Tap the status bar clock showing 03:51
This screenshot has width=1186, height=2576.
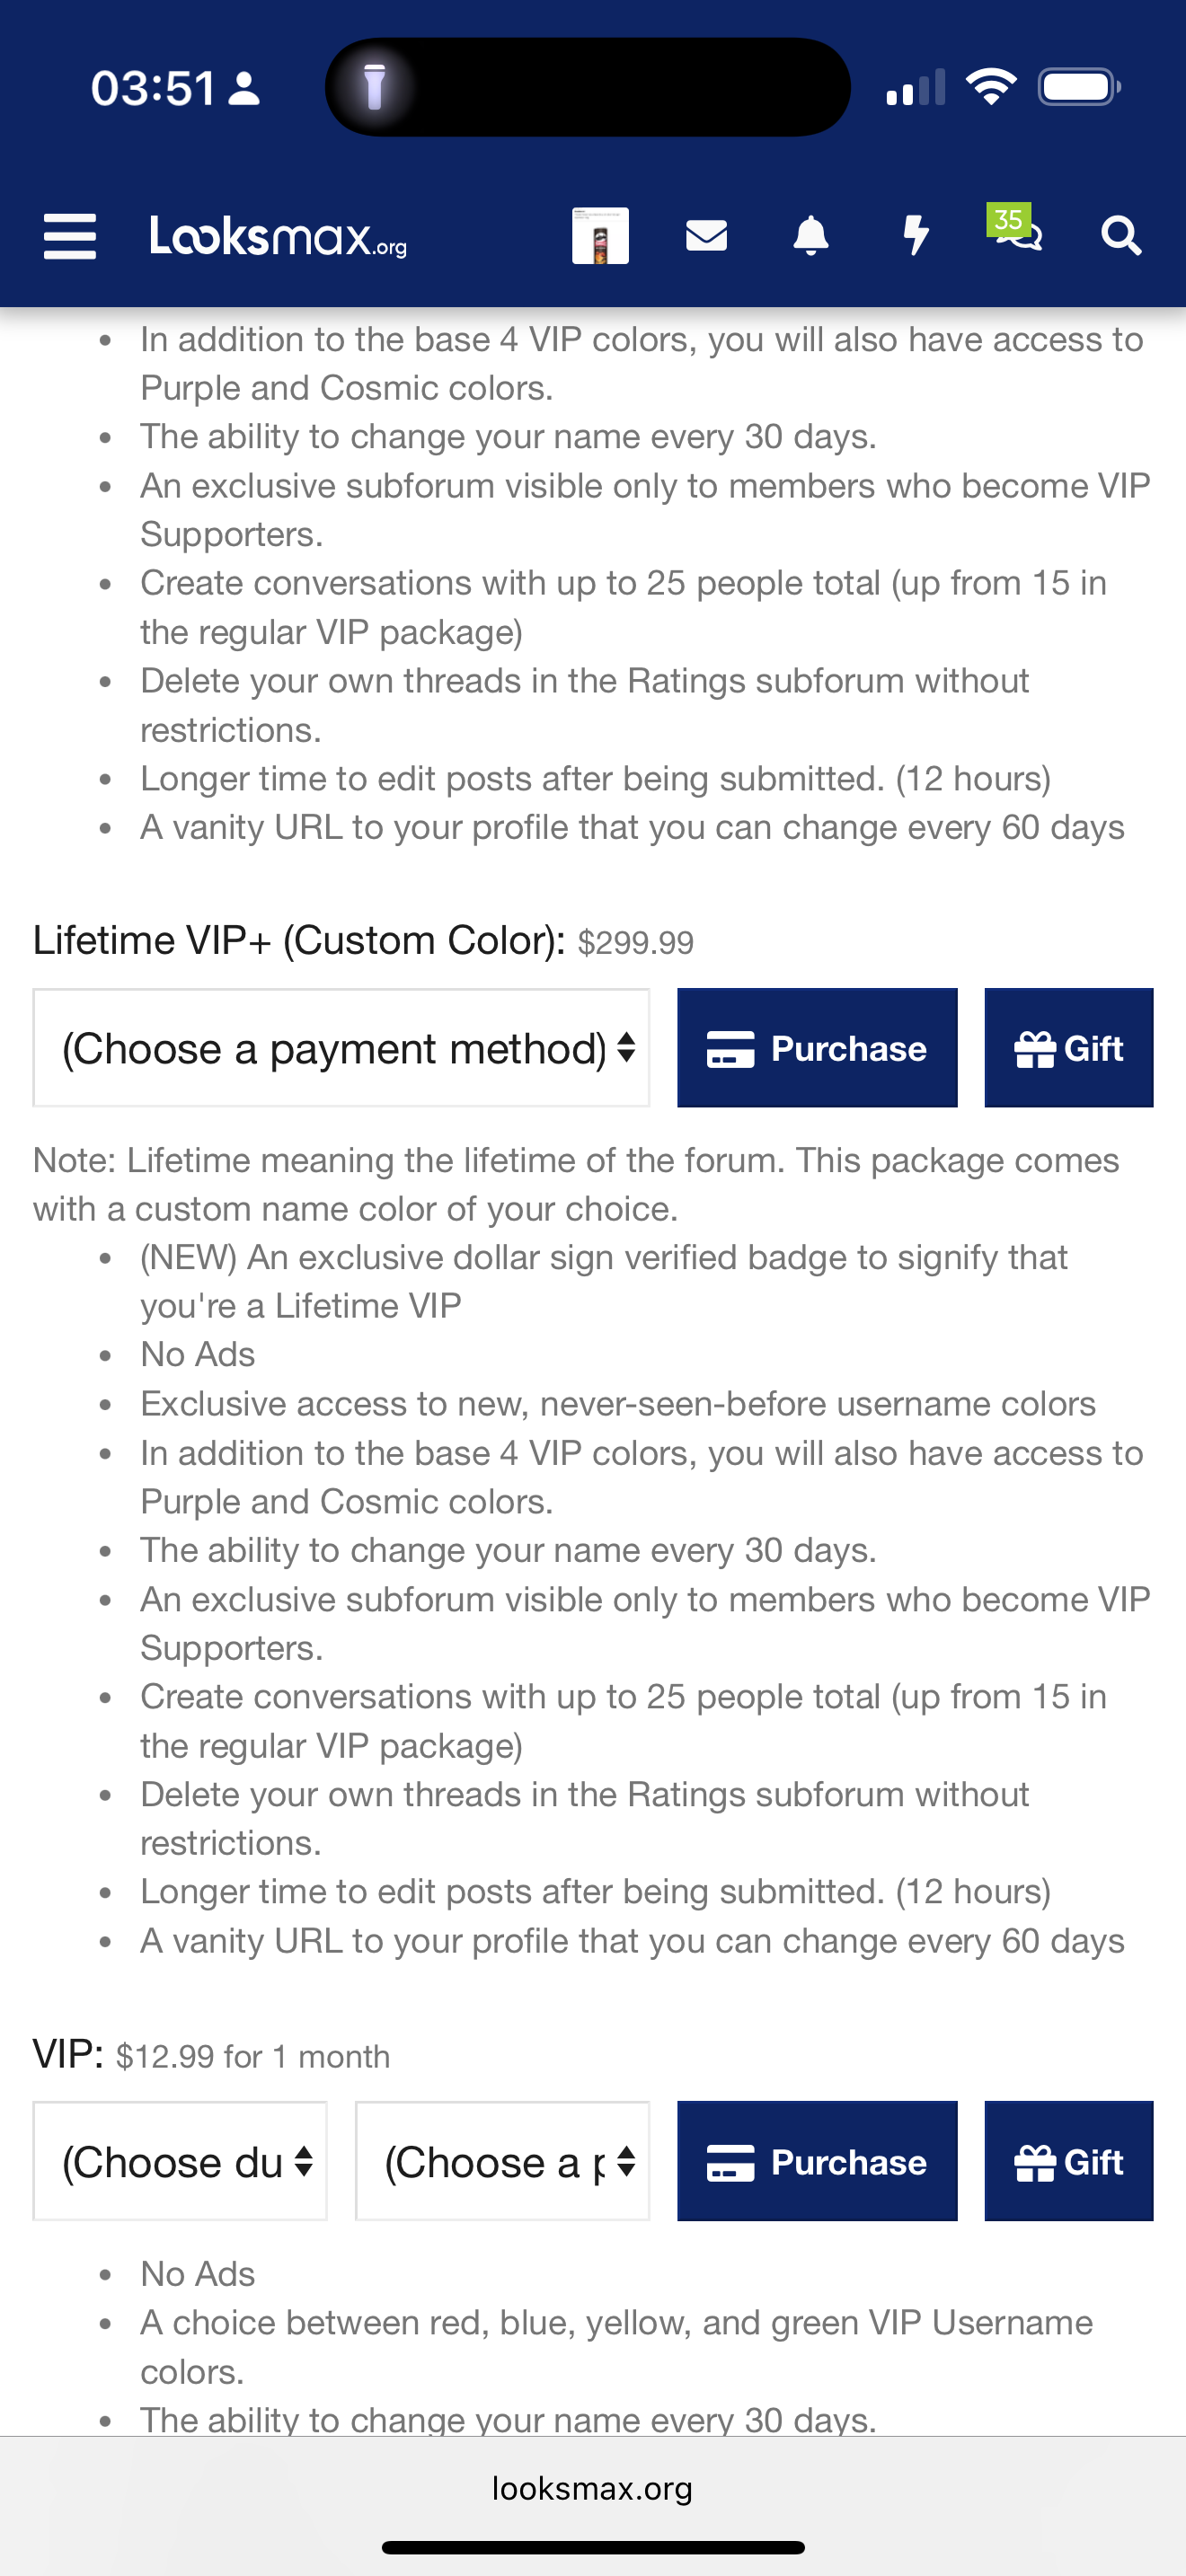coord(153,88)
